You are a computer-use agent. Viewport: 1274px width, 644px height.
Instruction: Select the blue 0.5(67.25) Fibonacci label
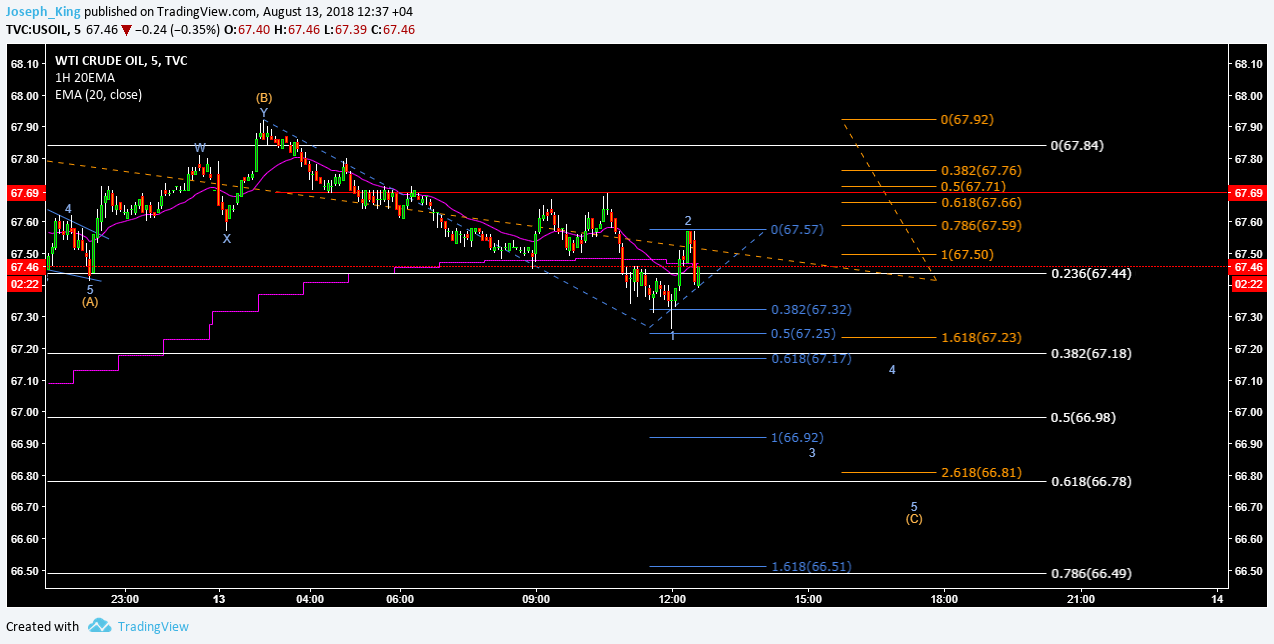(803, 334)
